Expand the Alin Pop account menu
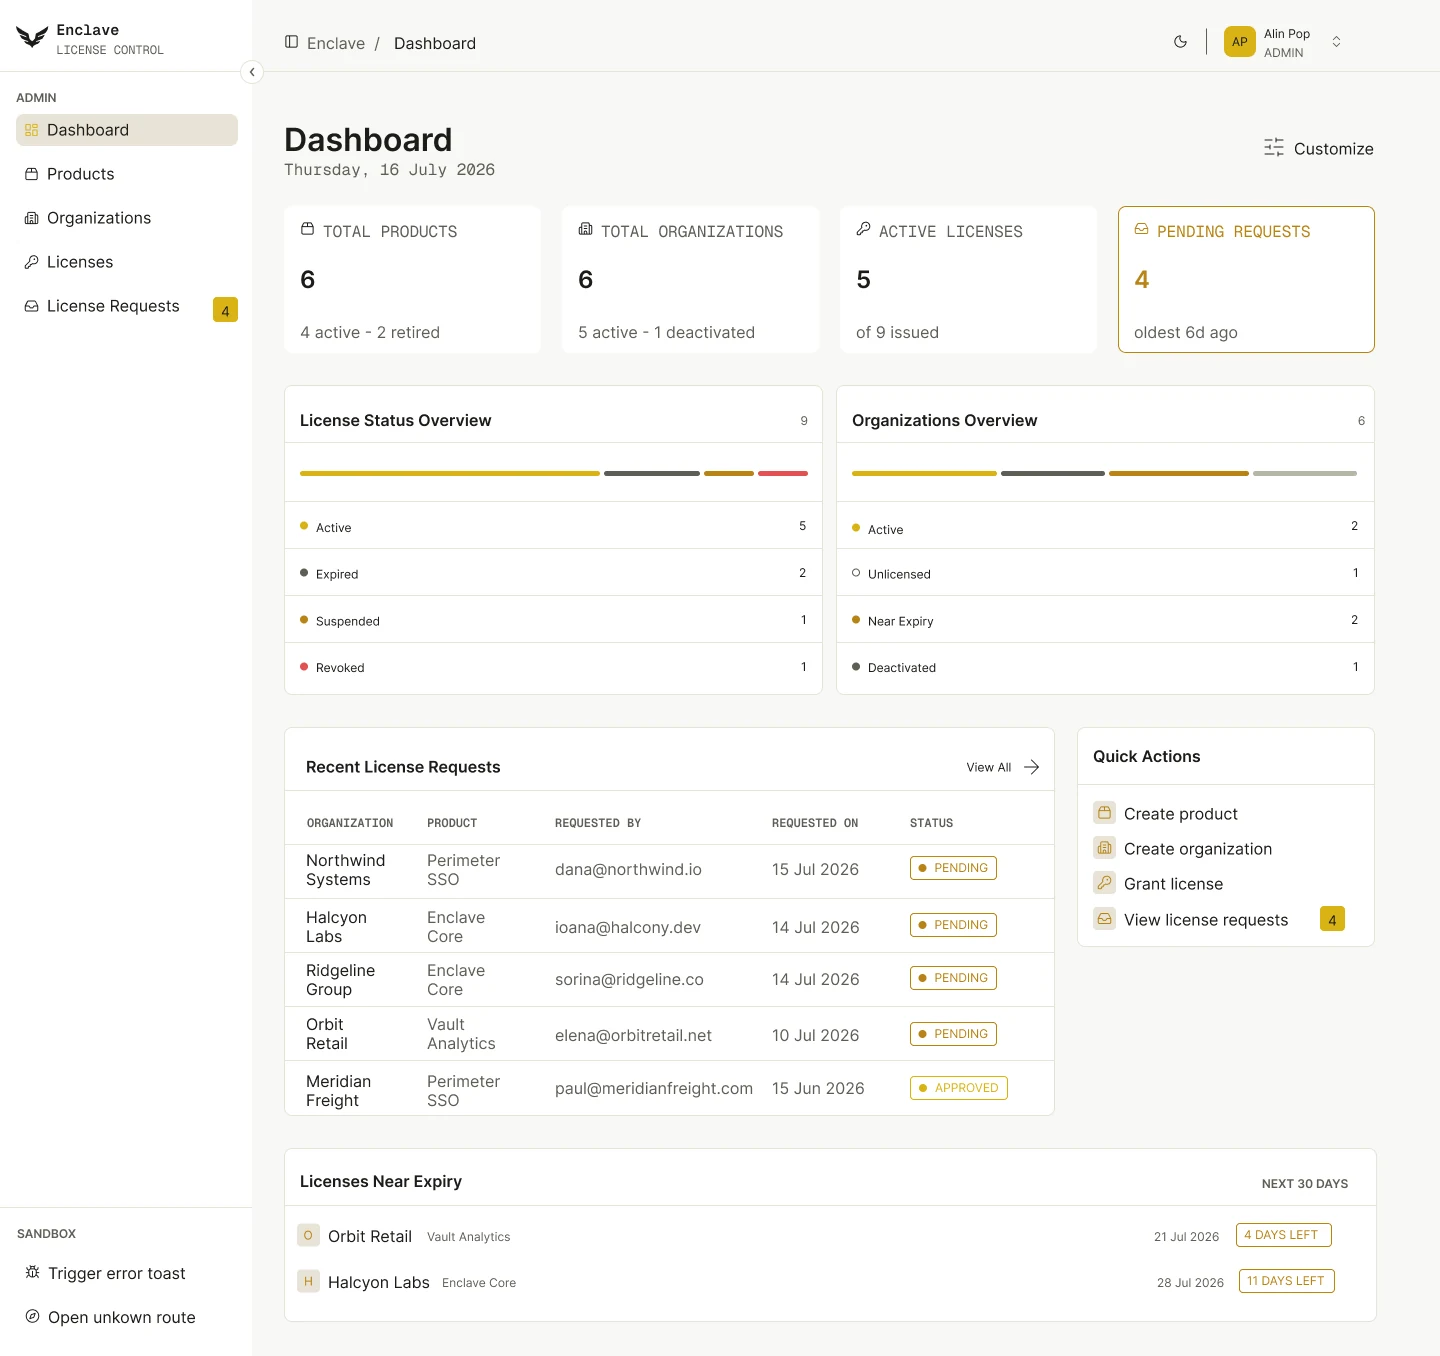The image size is (1440, 1356). click(x=1336, y=42)
